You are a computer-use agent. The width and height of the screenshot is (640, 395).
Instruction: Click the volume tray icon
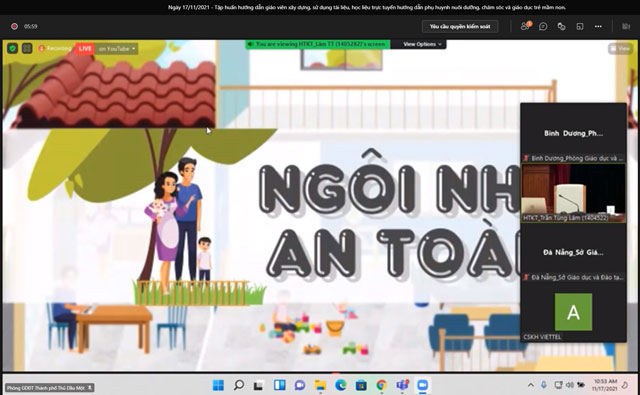click(570, 385)
